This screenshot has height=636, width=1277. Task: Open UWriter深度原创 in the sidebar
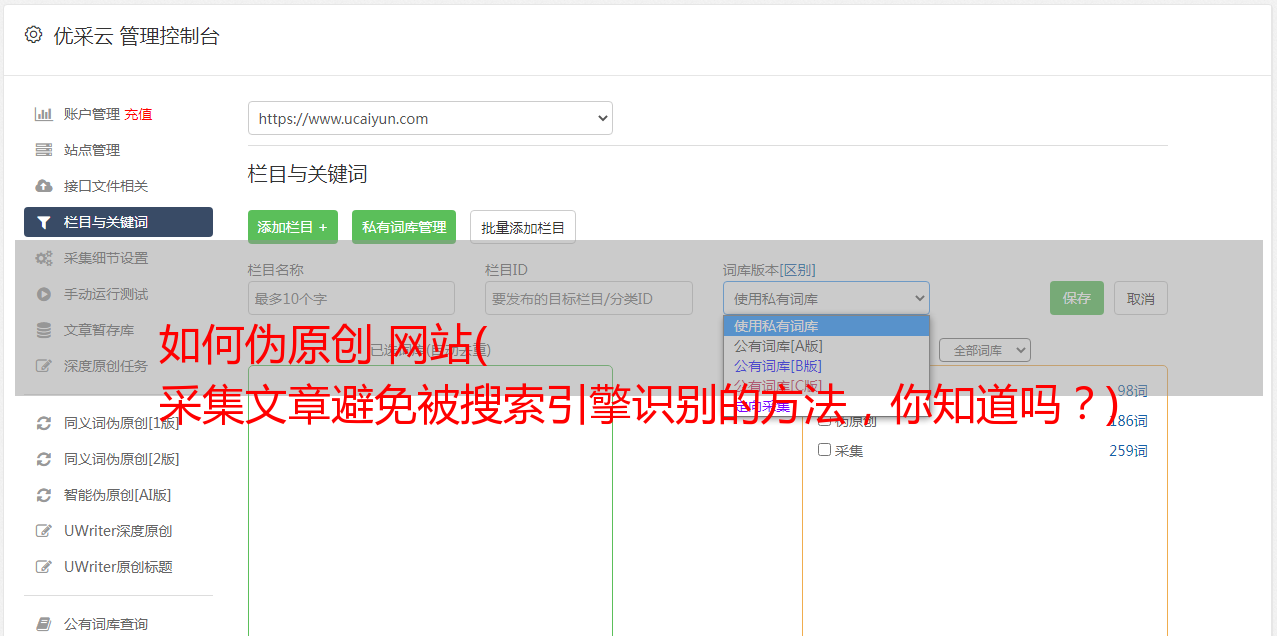pos(118,531)
